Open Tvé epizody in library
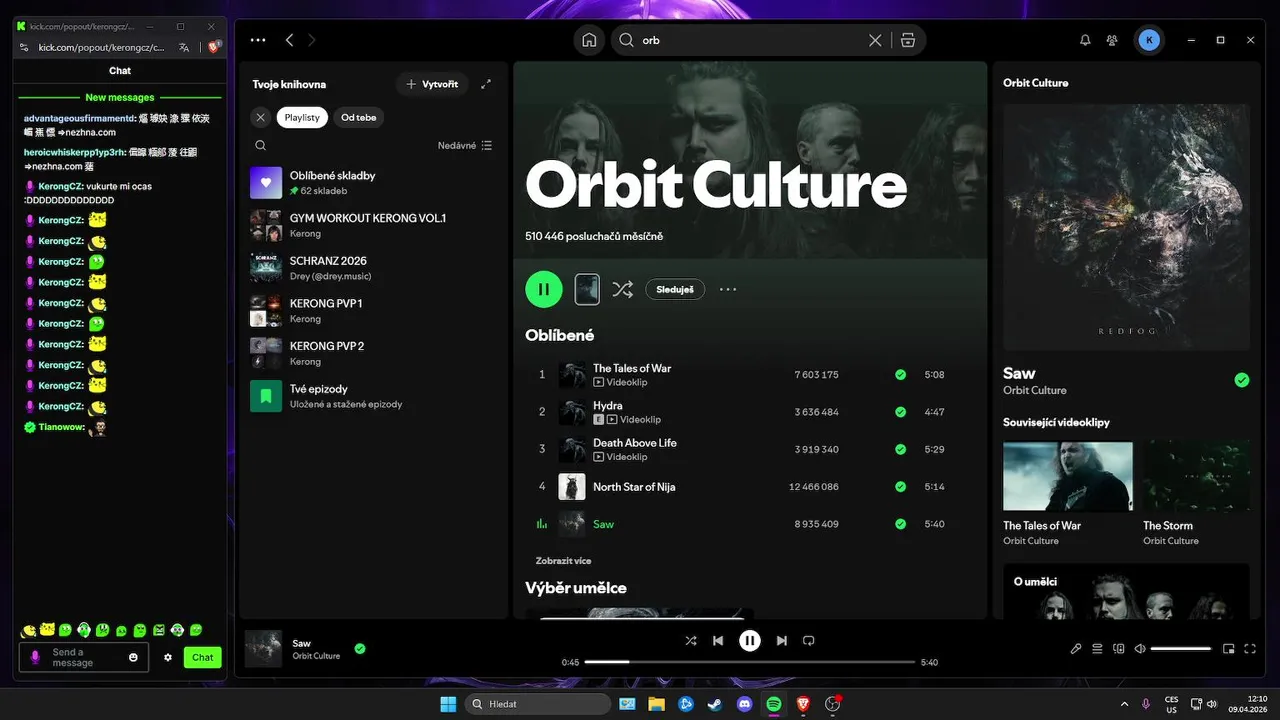Image resolution: width=1280 pixels, height=720 pixels. click(374, 396)
